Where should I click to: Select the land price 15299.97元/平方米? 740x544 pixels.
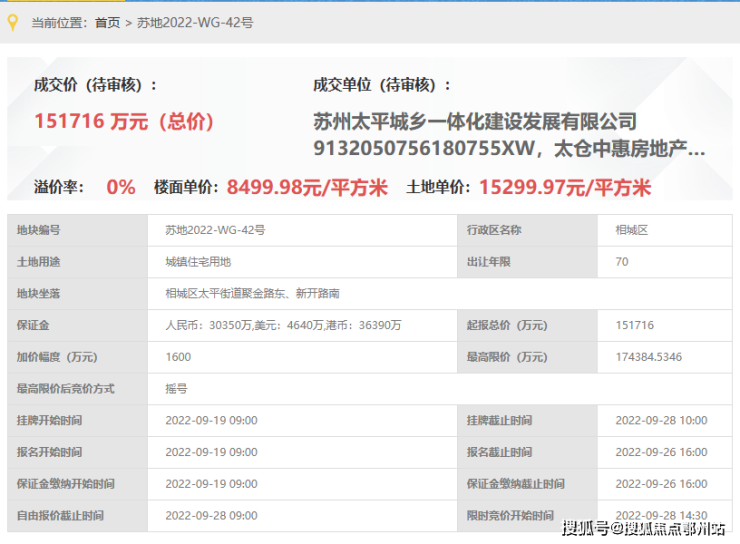click(565, 187)
